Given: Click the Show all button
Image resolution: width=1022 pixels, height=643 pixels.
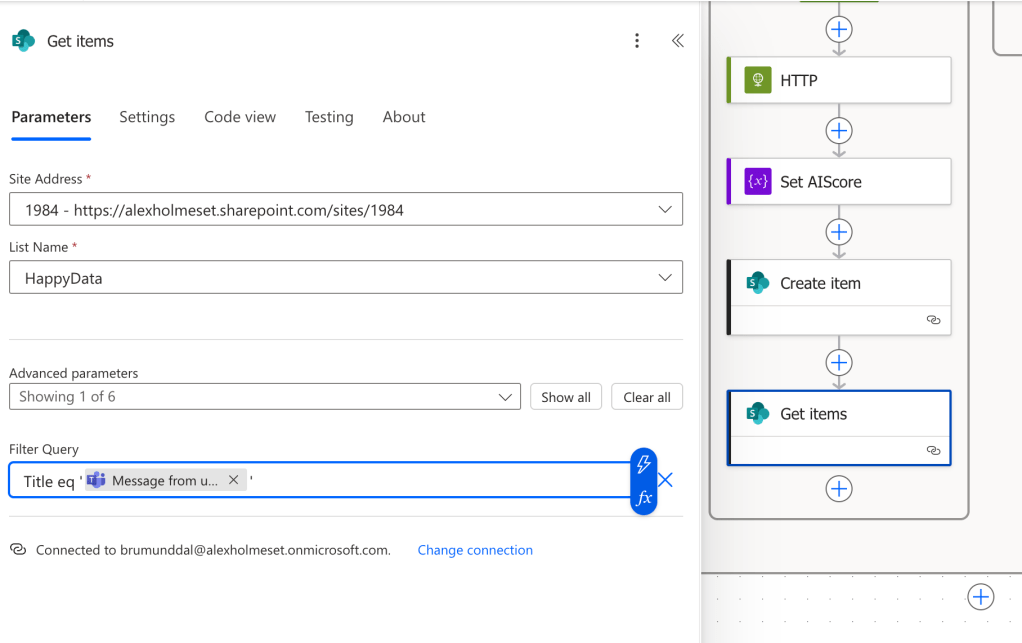Looking at the screenshot, I should pos(566,397).
